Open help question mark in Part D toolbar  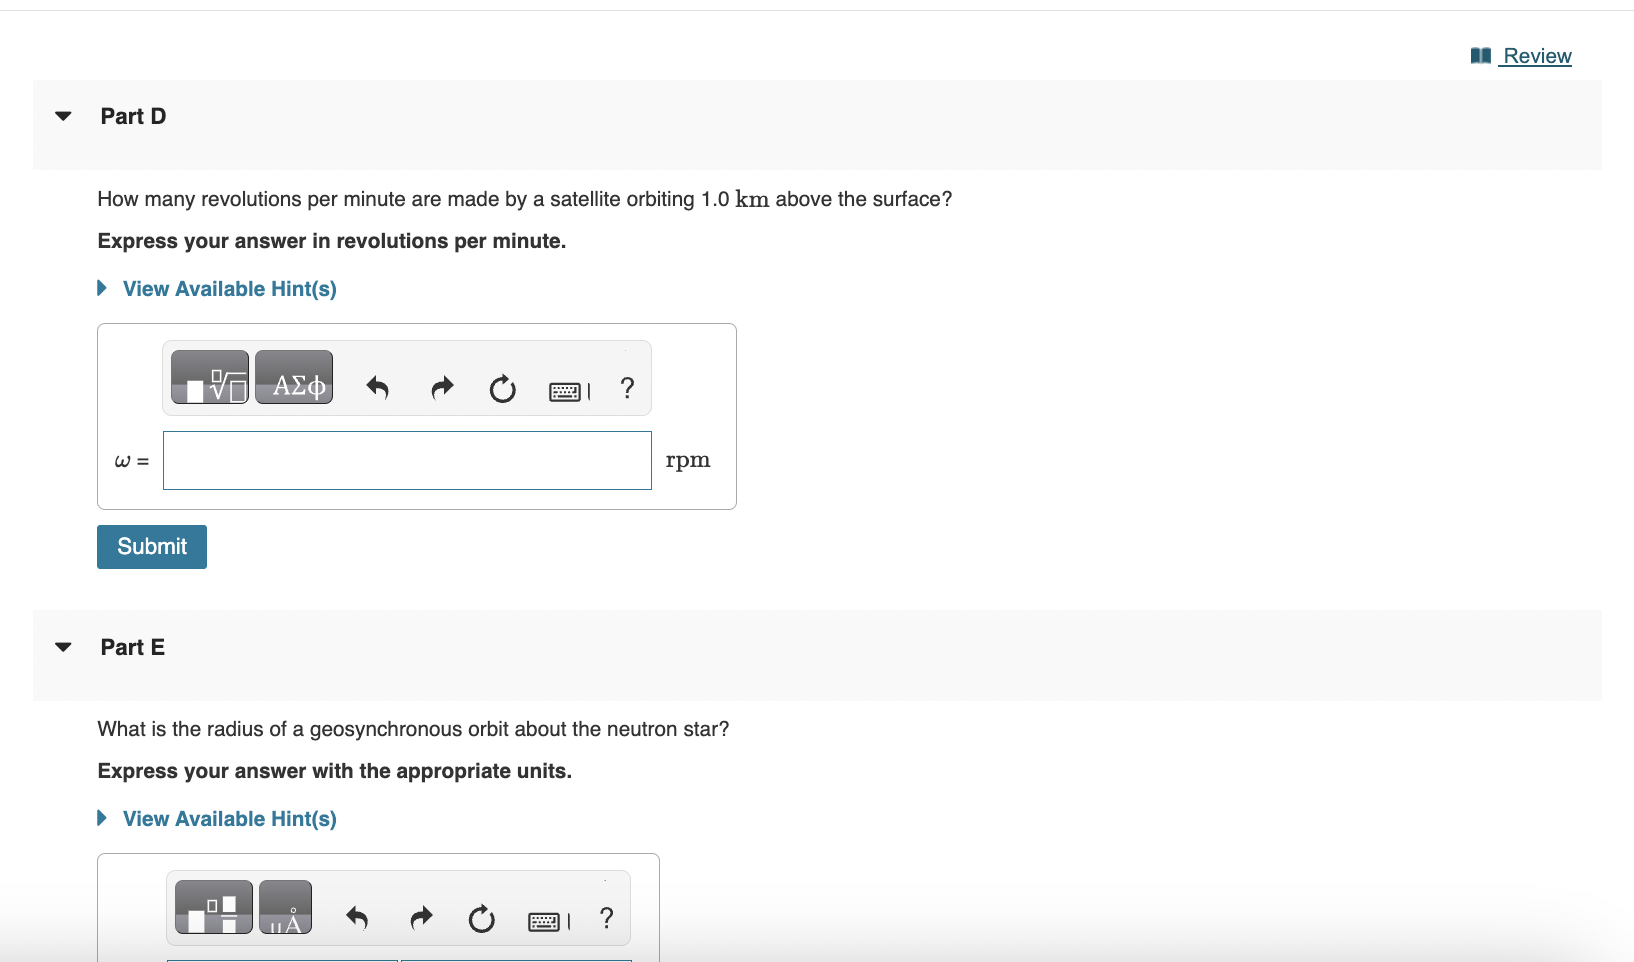click(627, 388)
